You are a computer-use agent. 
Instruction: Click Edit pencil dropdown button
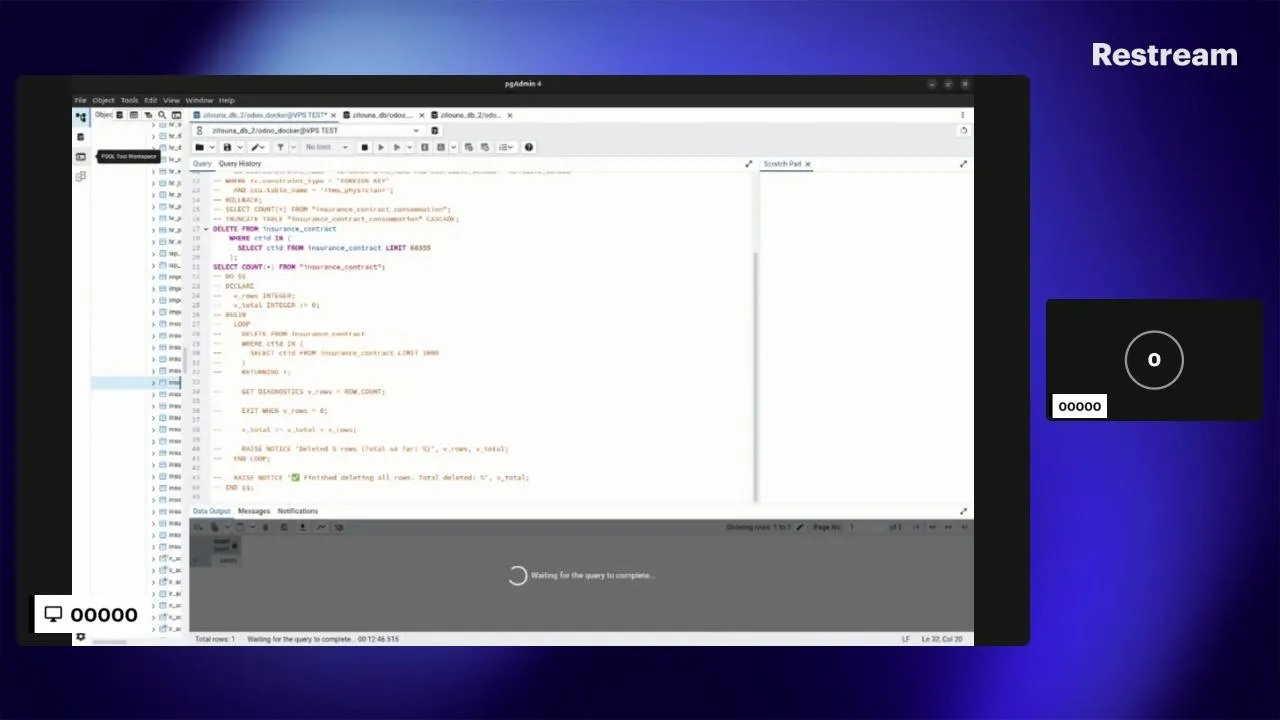[258, 147]
